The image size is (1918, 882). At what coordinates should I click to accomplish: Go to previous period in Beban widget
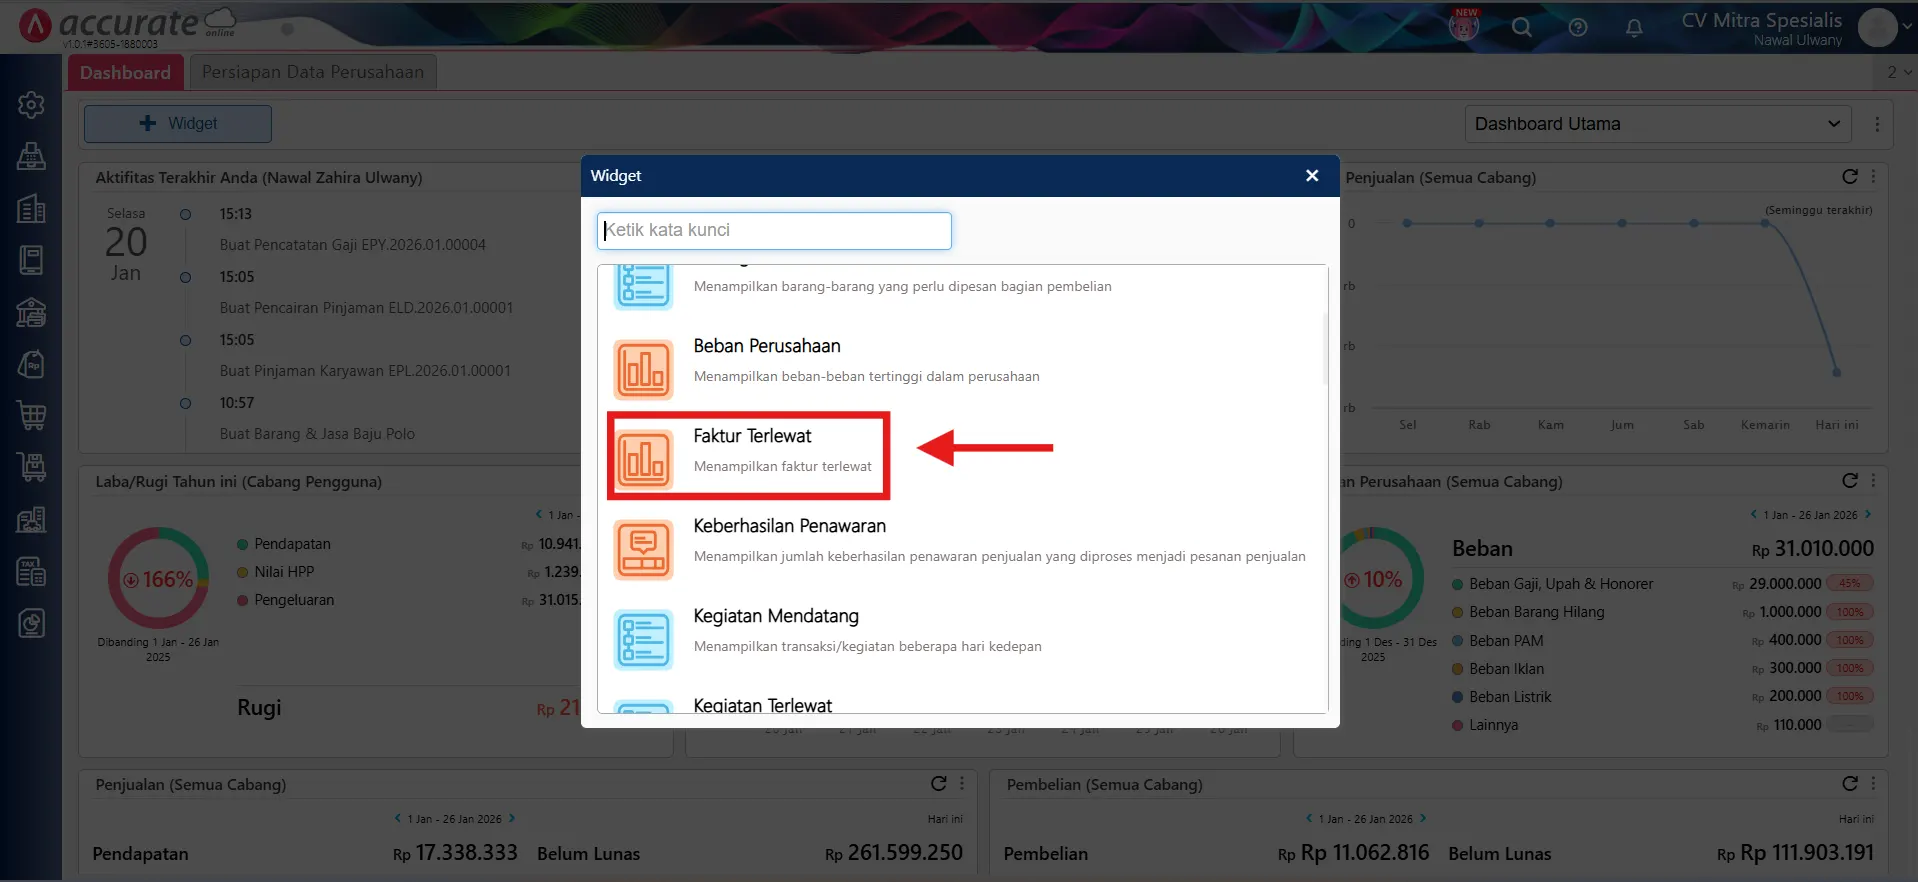point(1753,515)
